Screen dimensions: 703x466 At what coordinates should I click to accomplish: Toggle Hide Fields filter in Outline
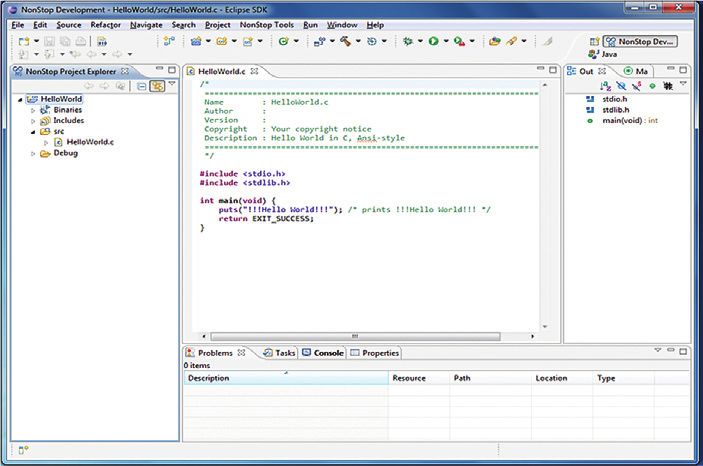tap(621, 86)
